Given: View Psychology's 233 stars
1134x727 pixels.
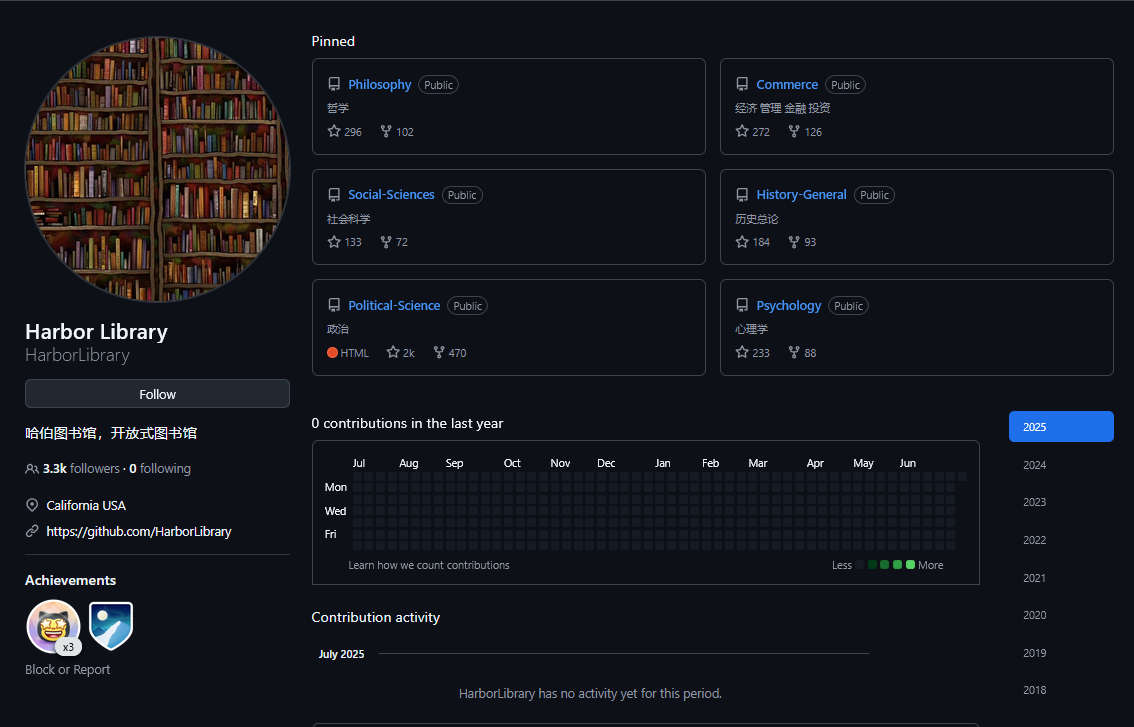Looking at the screenshot, I should pos(752,352).
